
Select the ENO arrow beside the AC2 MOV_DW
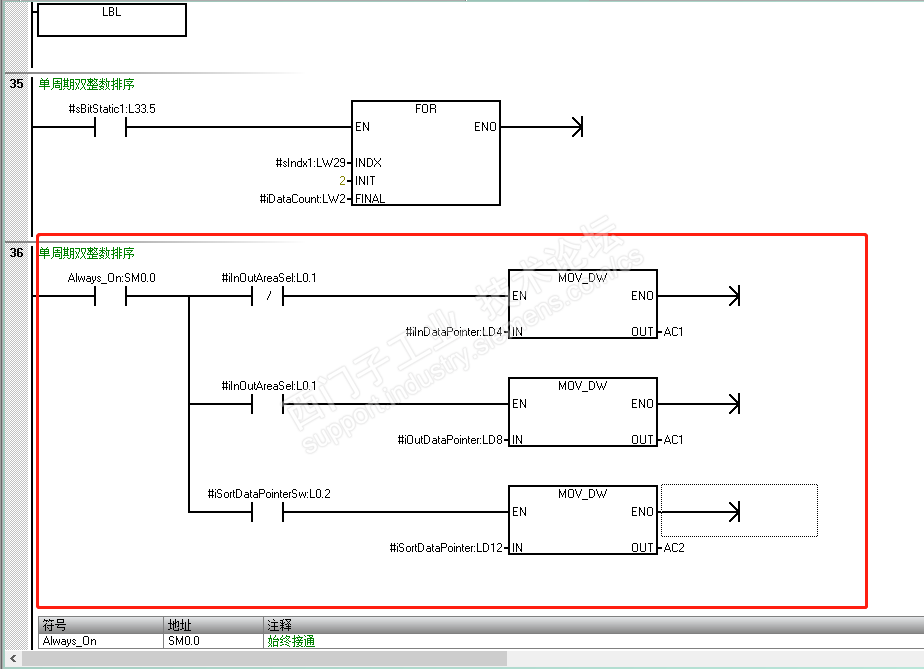click(734, 512)
